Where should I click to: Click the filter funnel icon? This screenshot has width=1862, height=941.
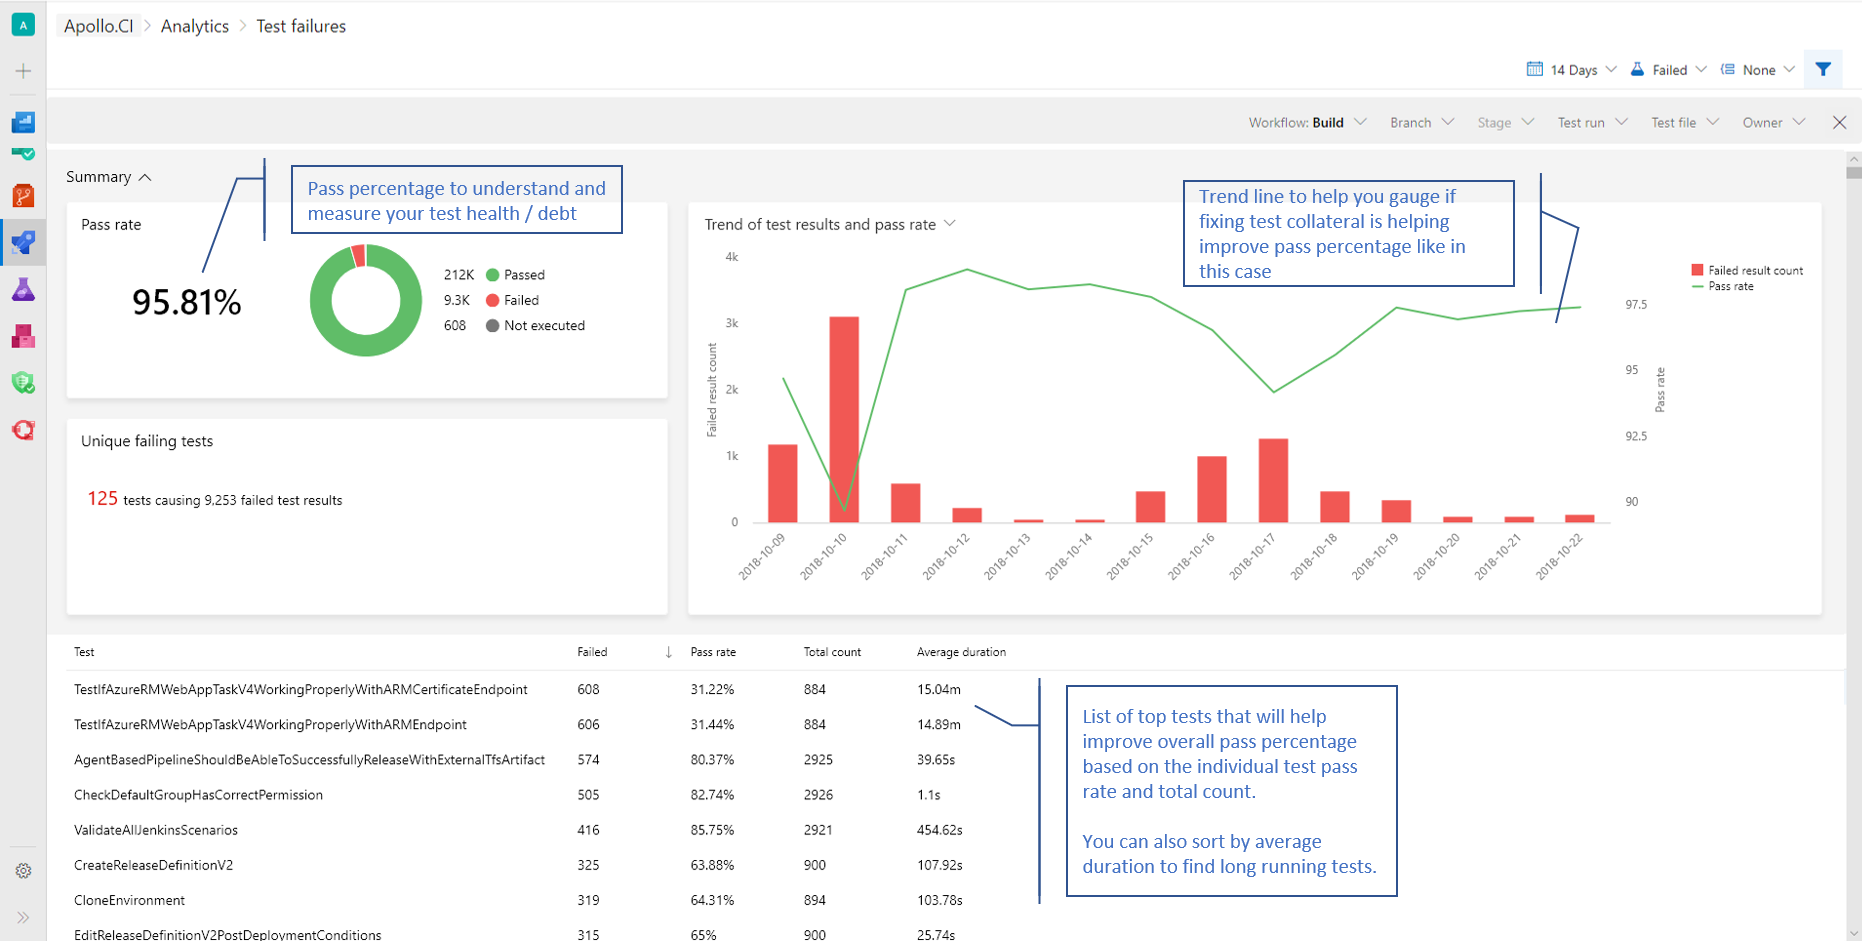pyautogui.click(x=1822, y=69)
